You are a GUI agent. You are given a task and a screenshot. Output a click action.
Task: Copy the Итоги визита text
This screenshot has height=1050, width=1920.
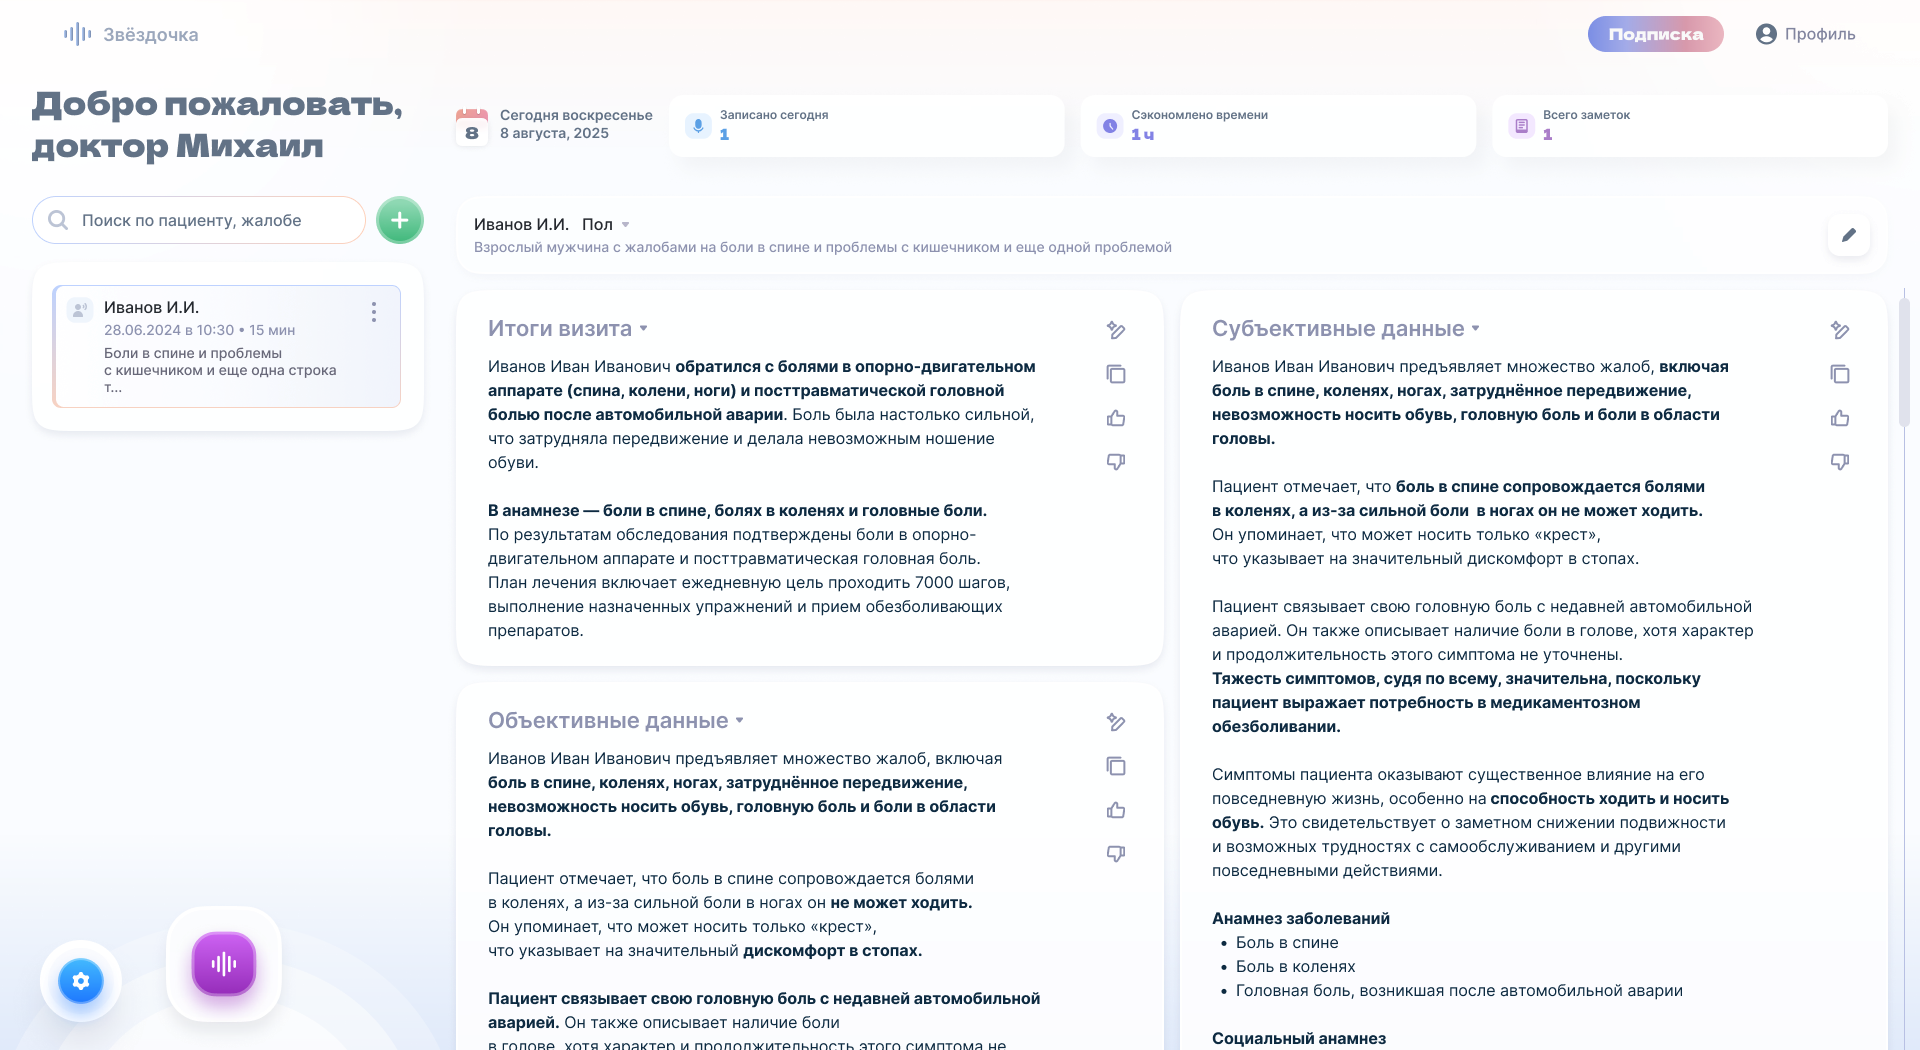coord(1116,374)
